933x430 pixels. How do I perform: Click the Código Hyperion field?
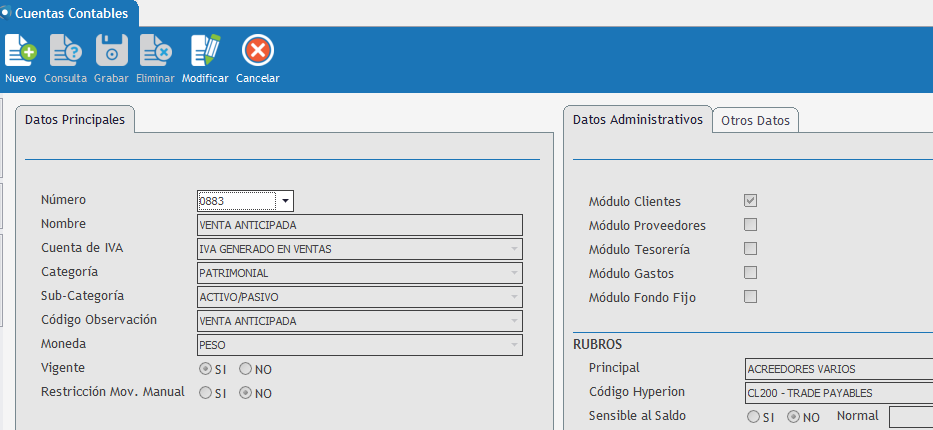(x=838, y=392)
